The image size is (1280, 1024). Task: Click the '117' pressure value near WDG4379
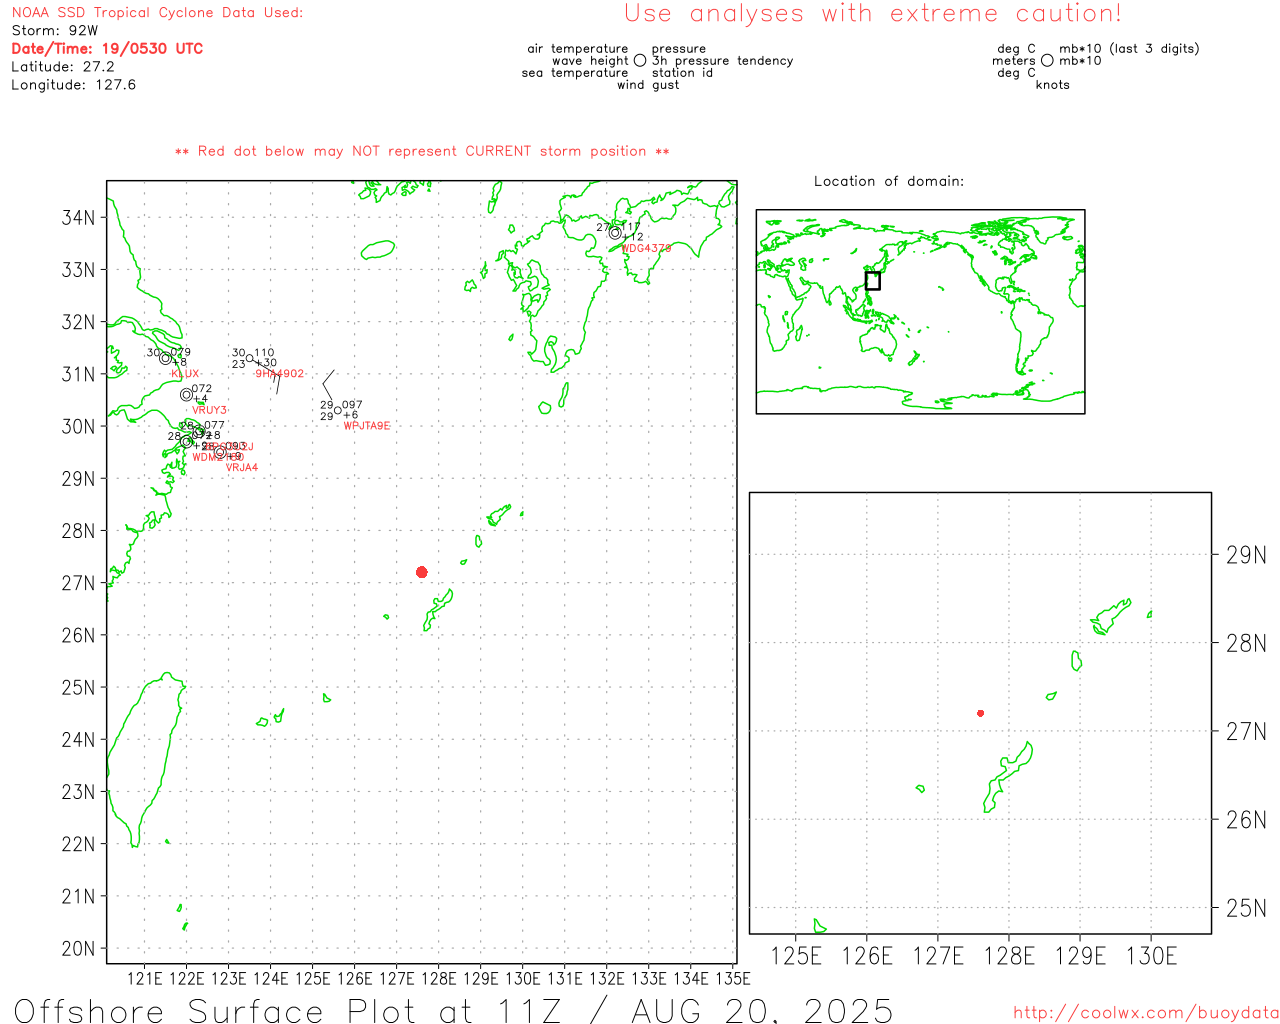point(632,227)
